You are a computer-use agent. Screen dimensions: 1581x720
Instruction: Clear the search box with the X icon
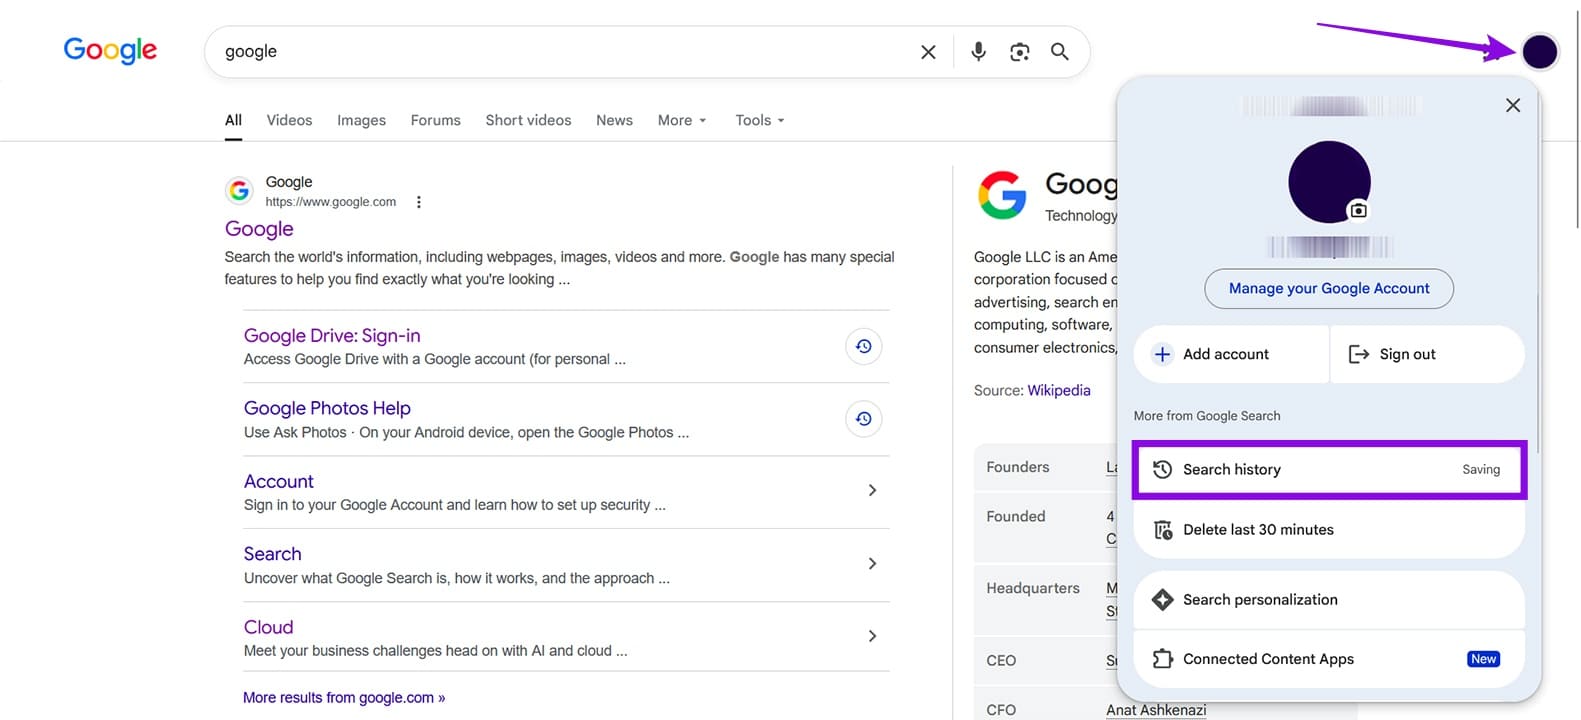click(928, 52)
